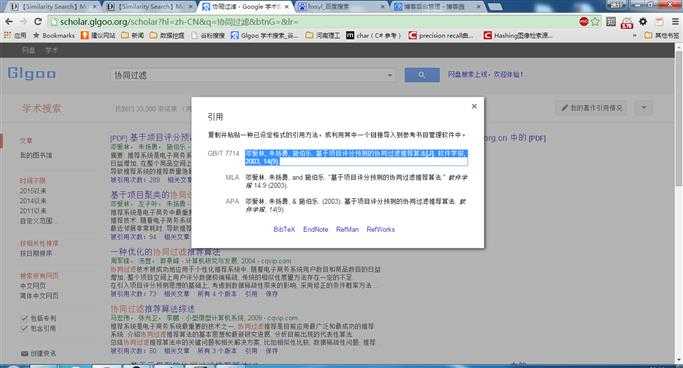The width and height of the screenshot is (683, 368).
Task: Open the 基于项目聚类的 result title
Action: 151,195
